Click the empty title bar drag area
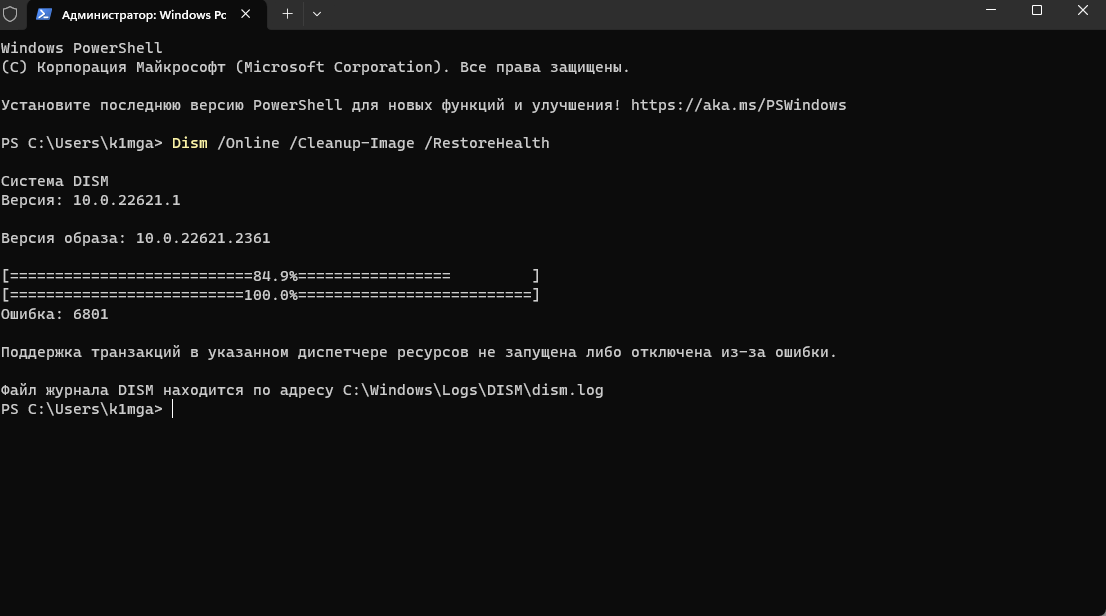This screenshot has height=616, width=1106. click(635, 14)
